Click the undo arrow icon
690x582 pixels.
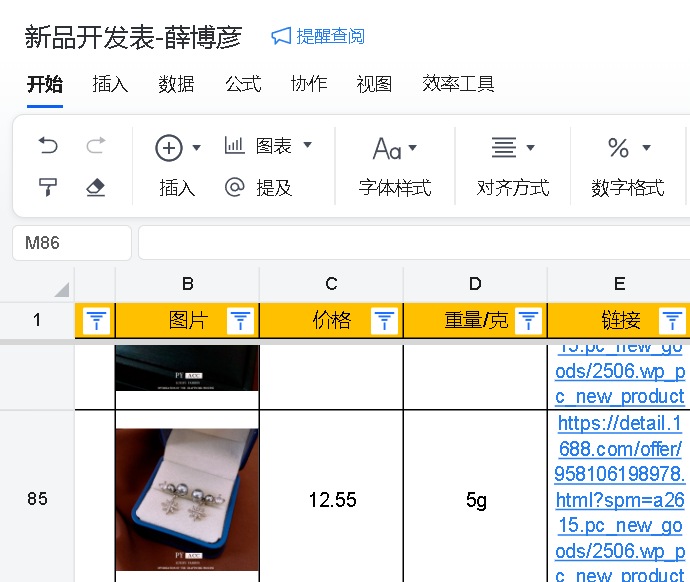[48, 147]
